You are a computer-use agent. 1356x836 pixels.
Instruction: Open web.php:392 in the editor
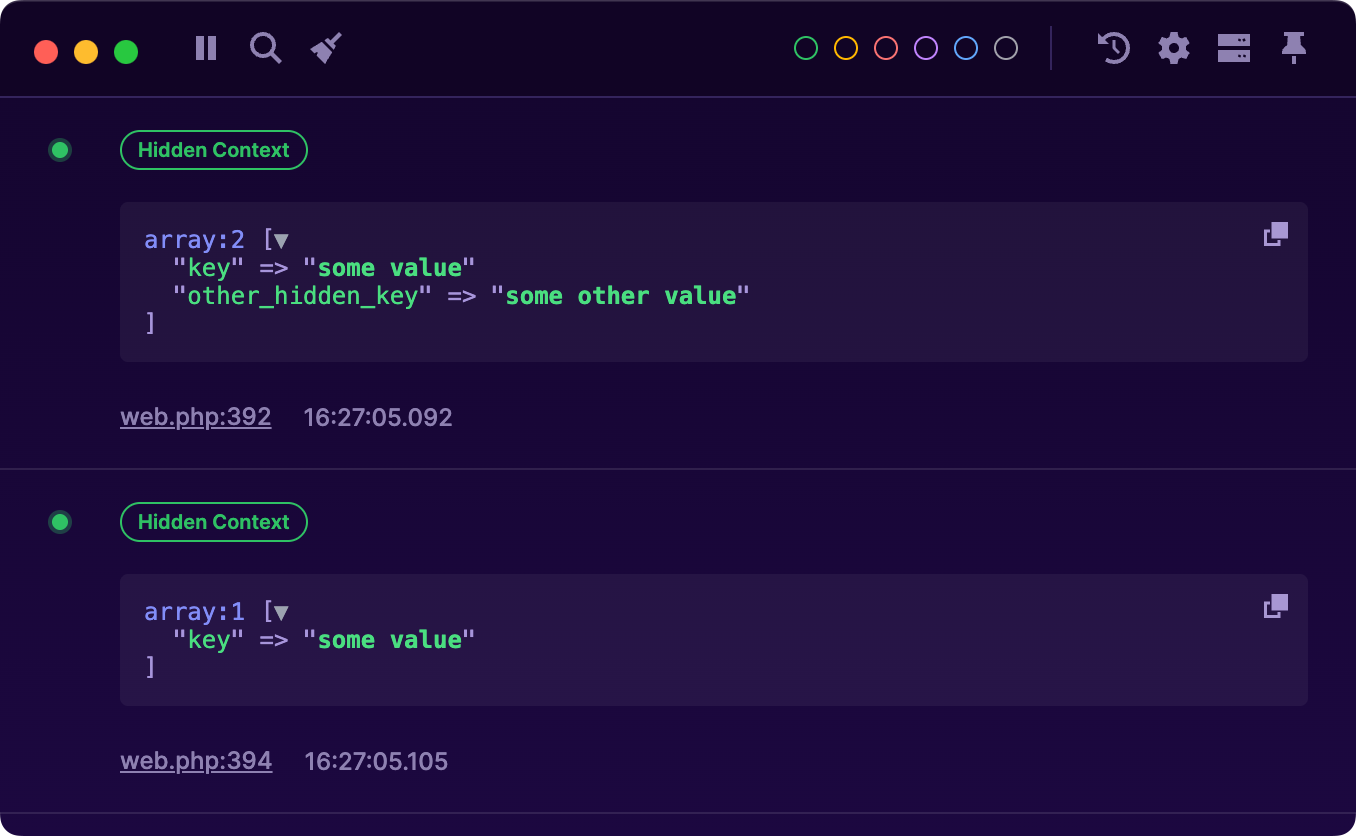[195, 416]
